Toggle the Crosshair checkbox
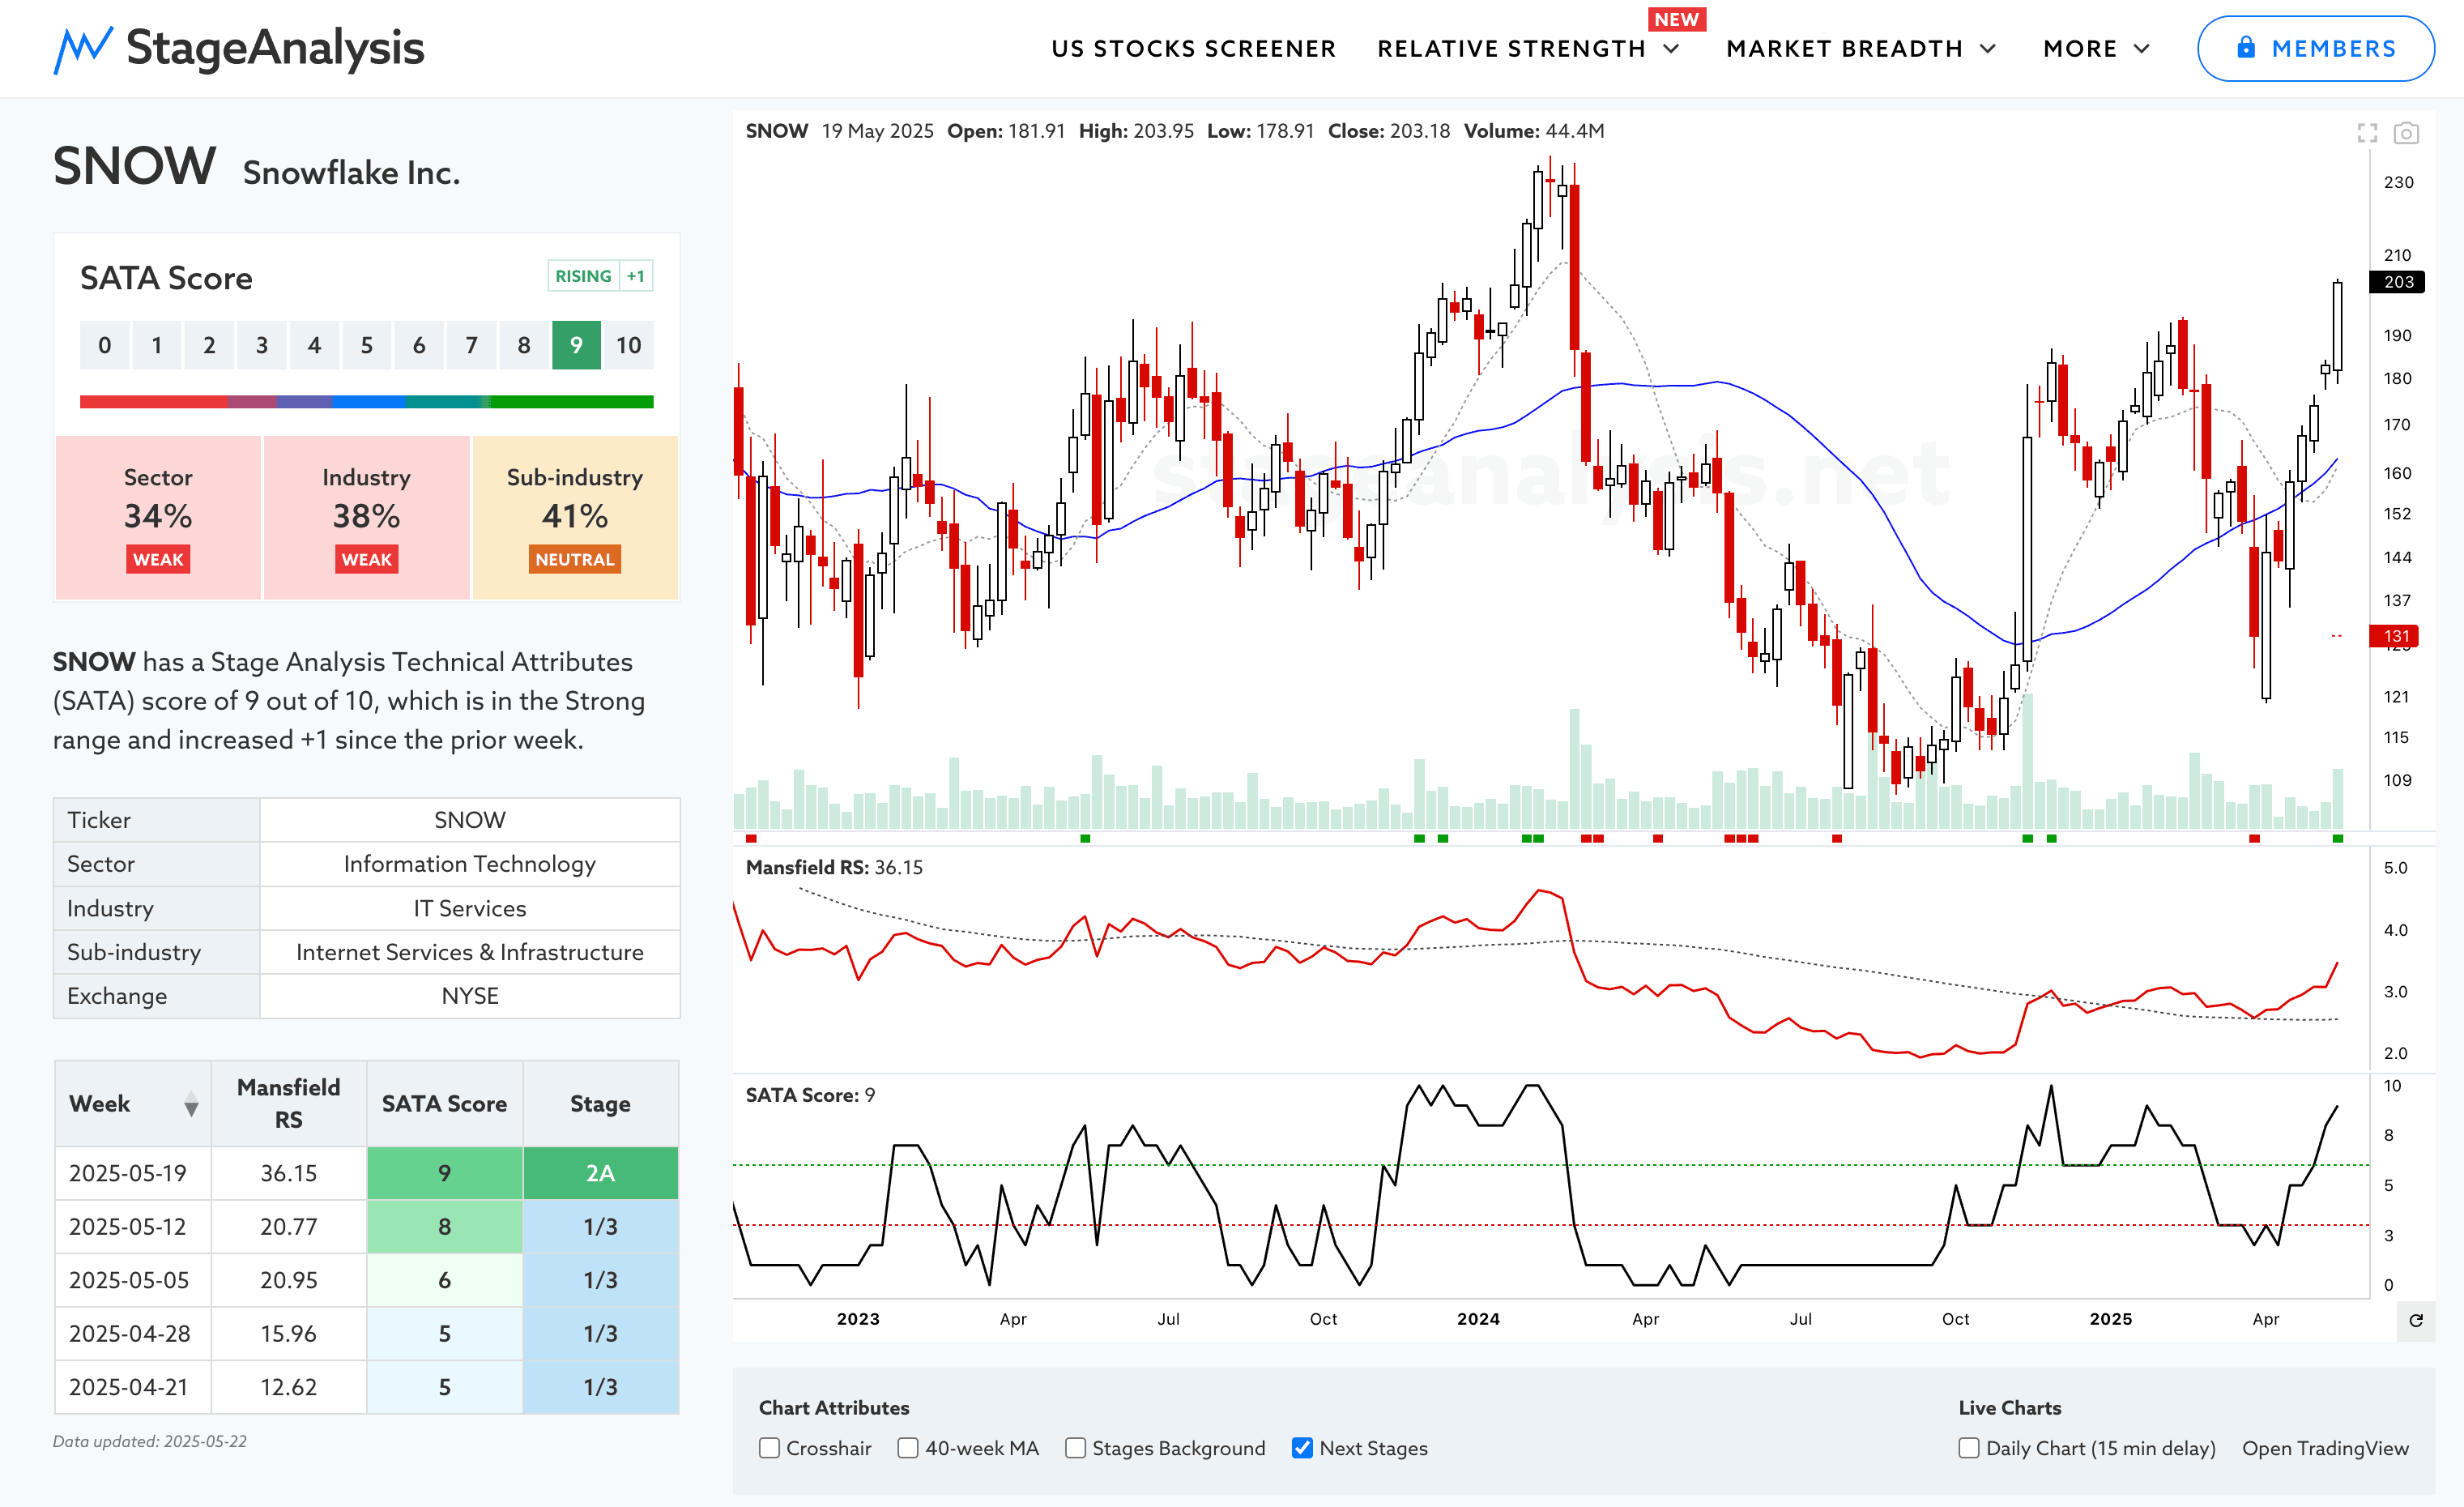The height and width of the screenshot is (1507, 2464). click(769, 1448)
